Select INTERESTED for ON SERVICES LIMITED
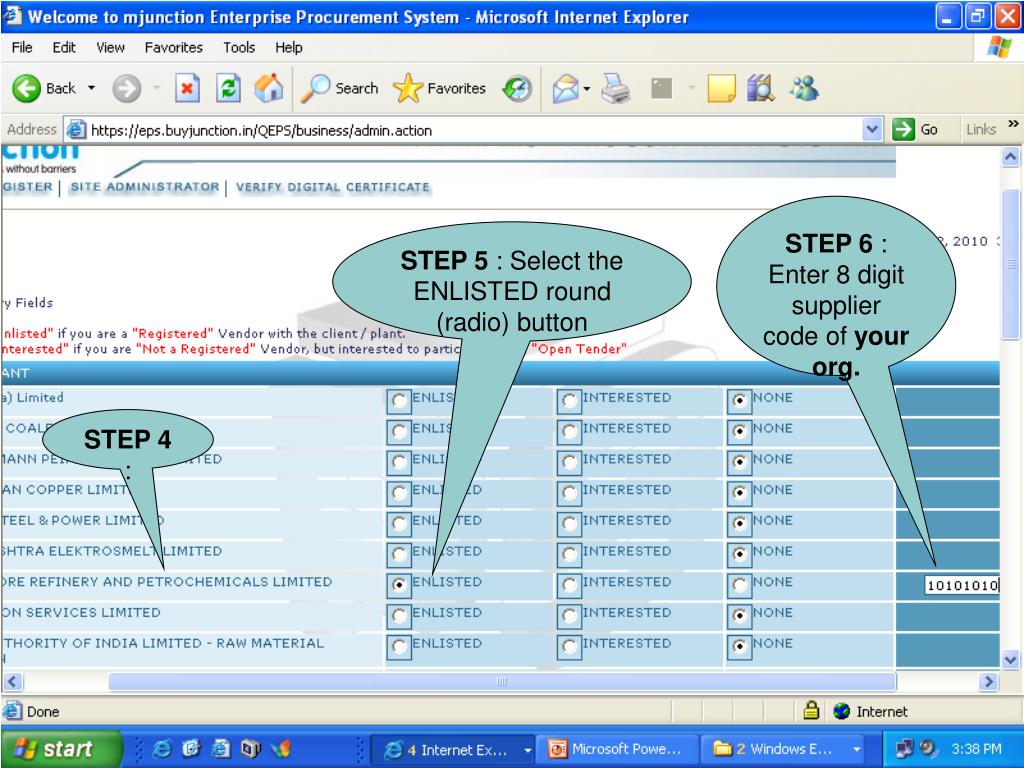The width and height of the screenshot is (1024, 768). (569, 615)
